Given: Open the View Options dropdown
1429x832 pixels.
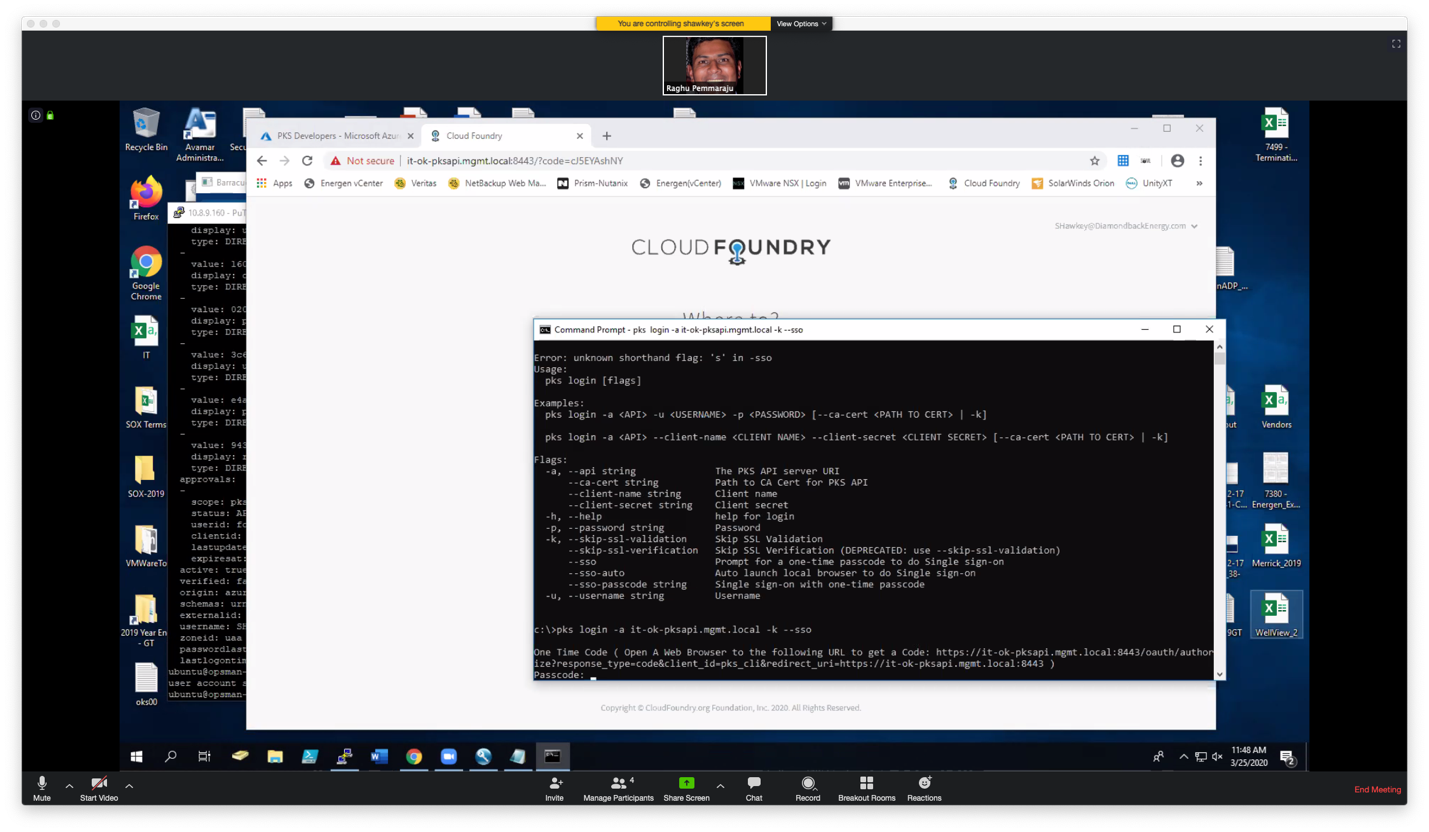Looking at the screenshot, I should tap(801, 23).
